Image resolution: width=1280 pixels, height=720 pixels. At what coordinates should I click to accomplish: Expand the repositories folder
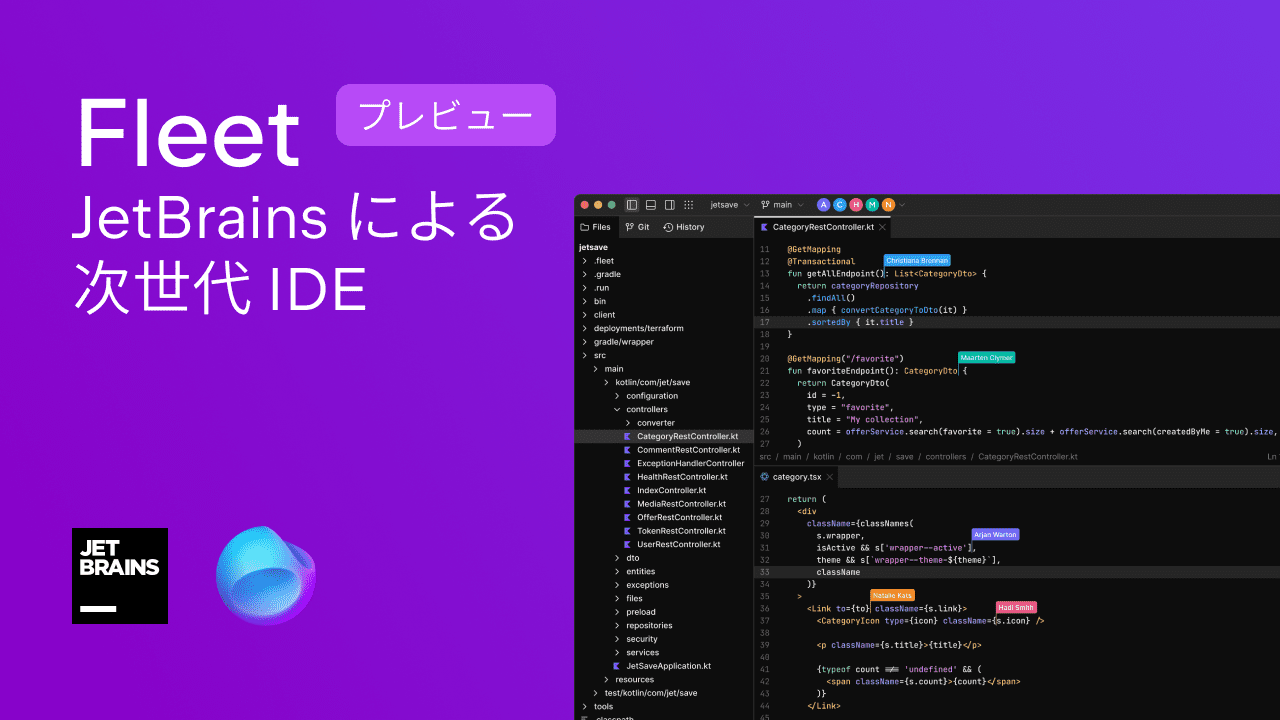tap(618, 625)
